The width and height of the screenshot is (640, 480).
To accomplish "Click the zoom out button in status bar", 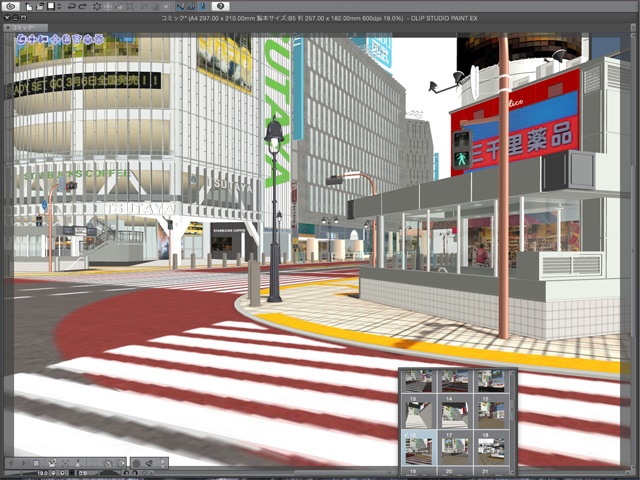I will 53,473.
